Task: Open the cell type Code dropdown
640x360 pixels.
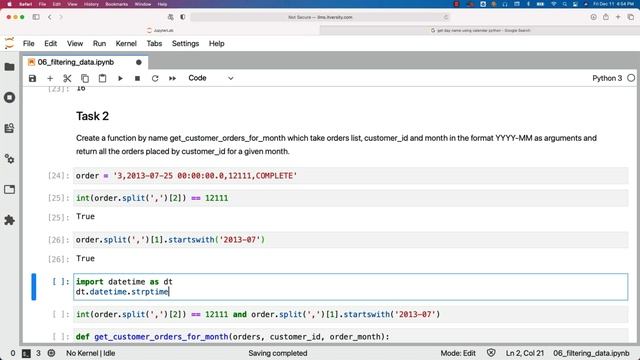Action: pos(211,78)
